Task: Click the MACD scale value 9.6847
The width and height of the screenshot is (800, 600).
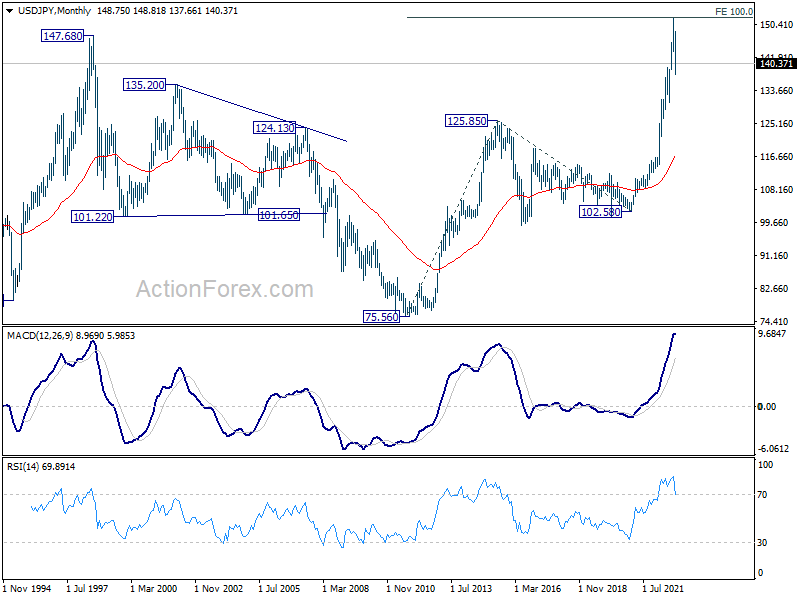Action: tap(772, 334)
